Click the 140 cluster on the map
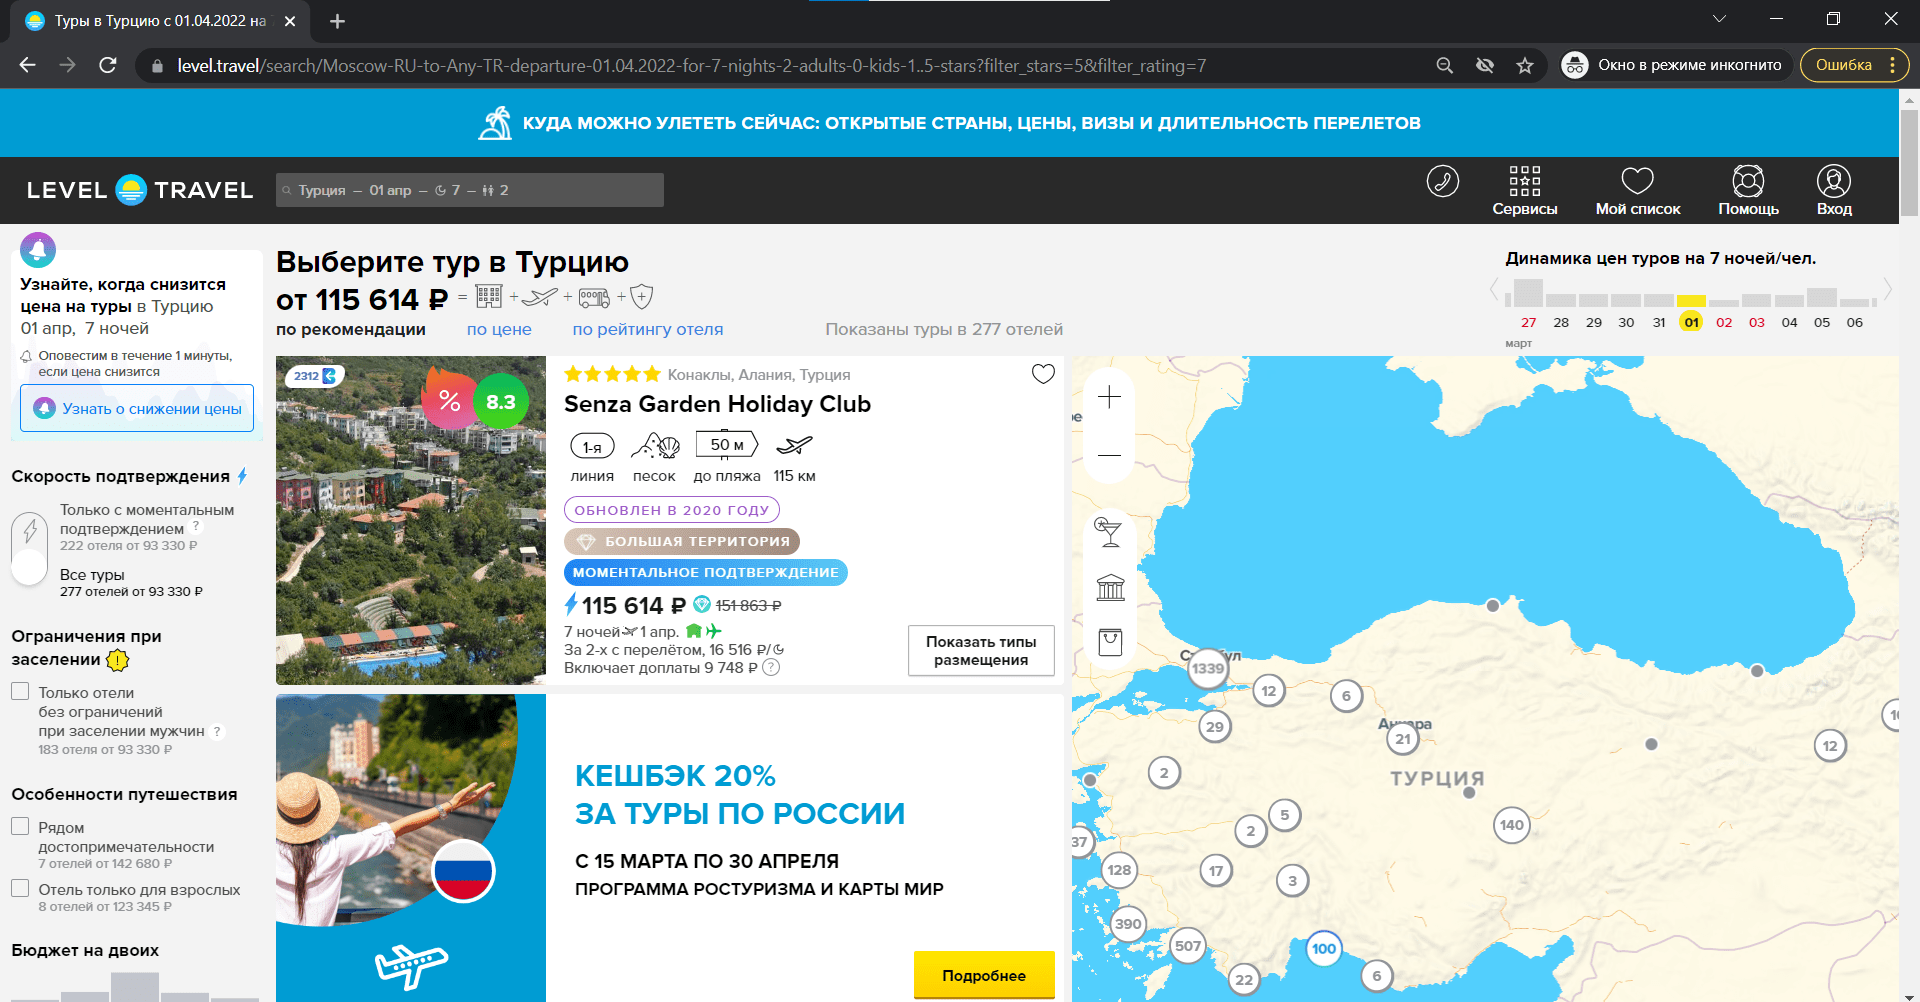 click(1512, 825)
